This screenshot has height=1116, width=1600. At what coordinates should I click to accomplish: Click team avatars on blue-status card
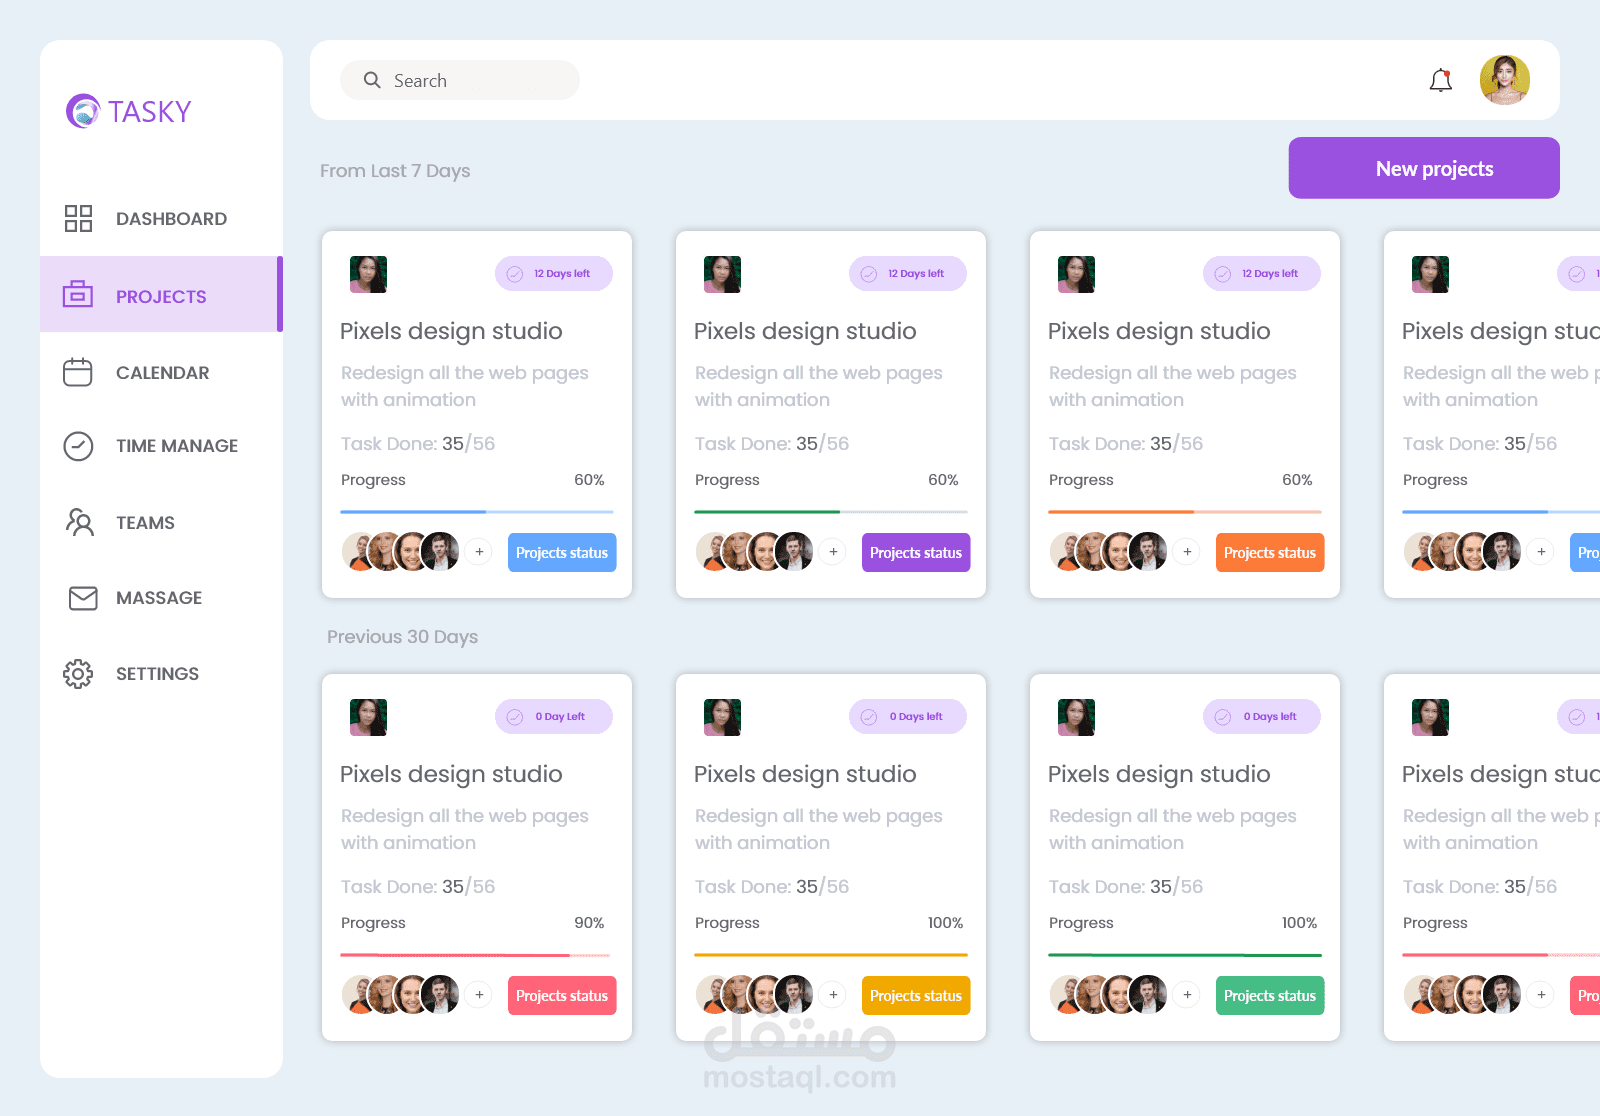(401, 552)
